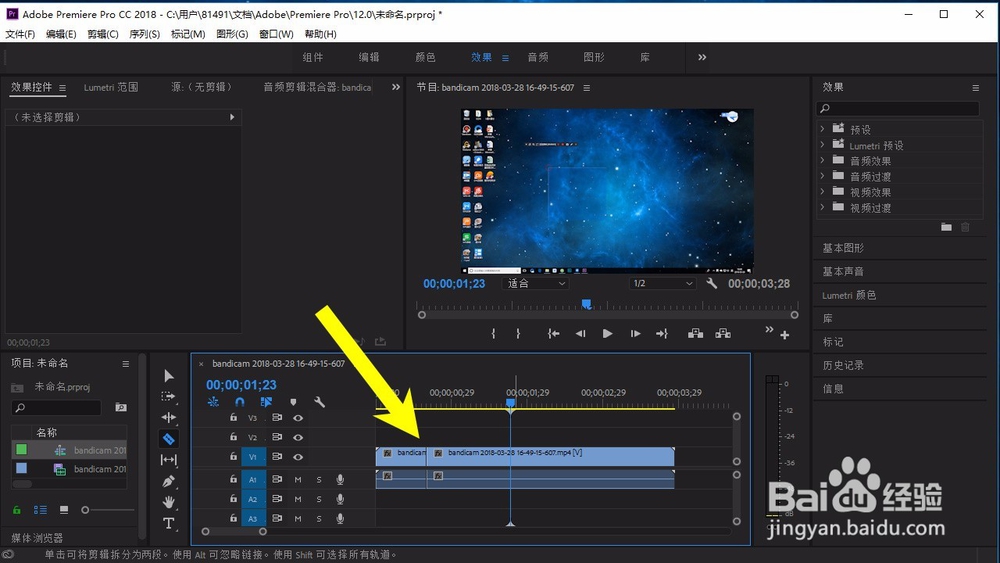Step back one frame
Image resolution: width=1000 pixels, height=563 pixels.
click(580, 333)
